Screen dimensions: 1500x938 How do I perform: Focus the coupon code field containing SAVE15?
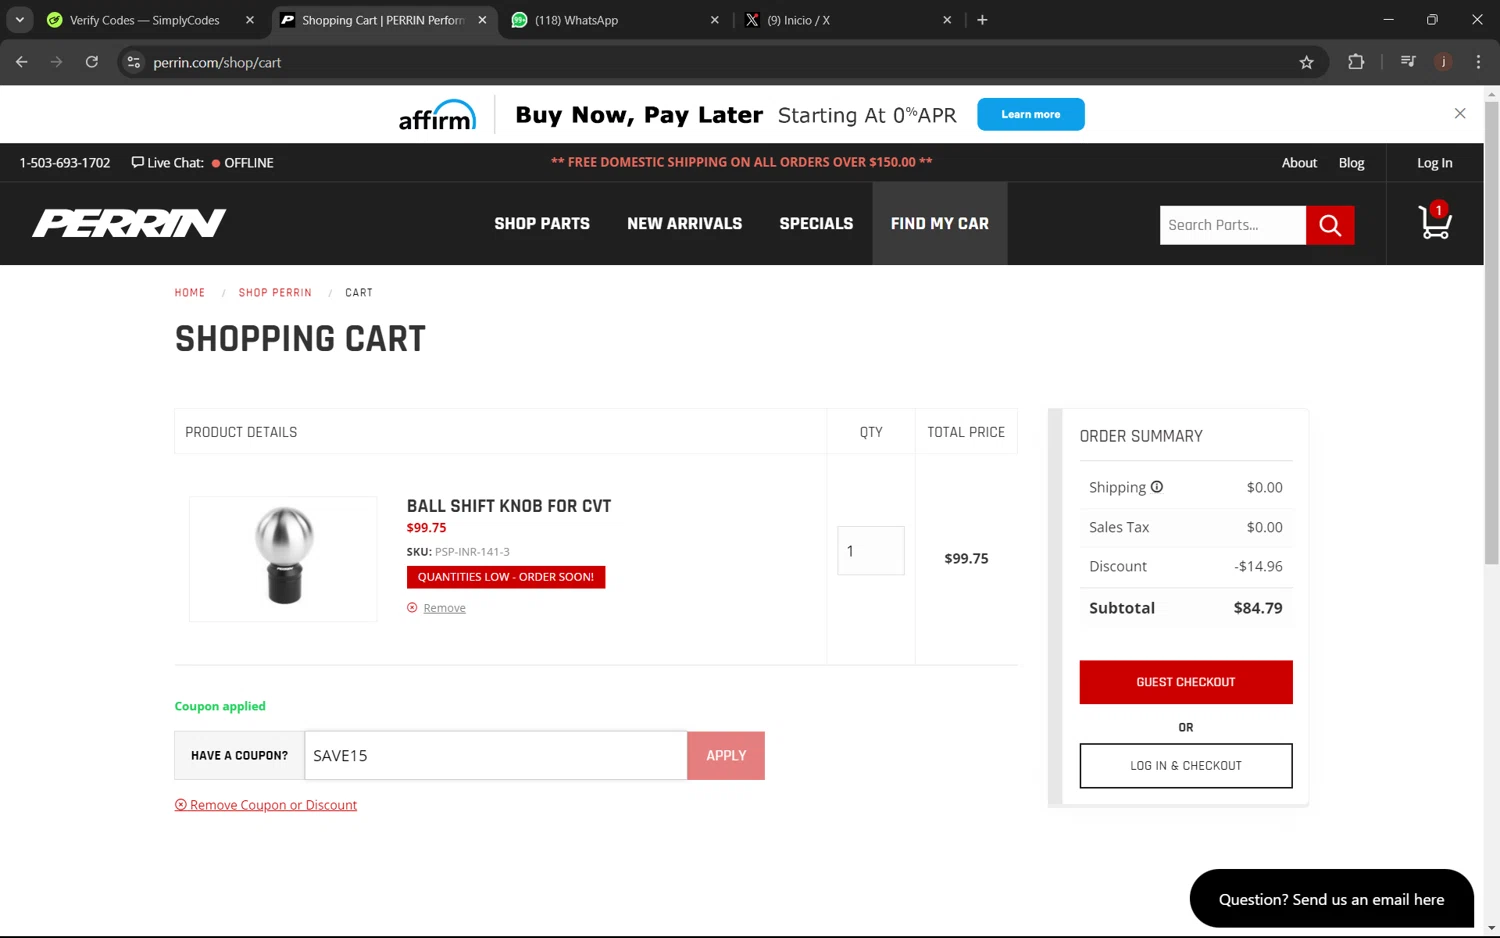[x=495, y=756]
